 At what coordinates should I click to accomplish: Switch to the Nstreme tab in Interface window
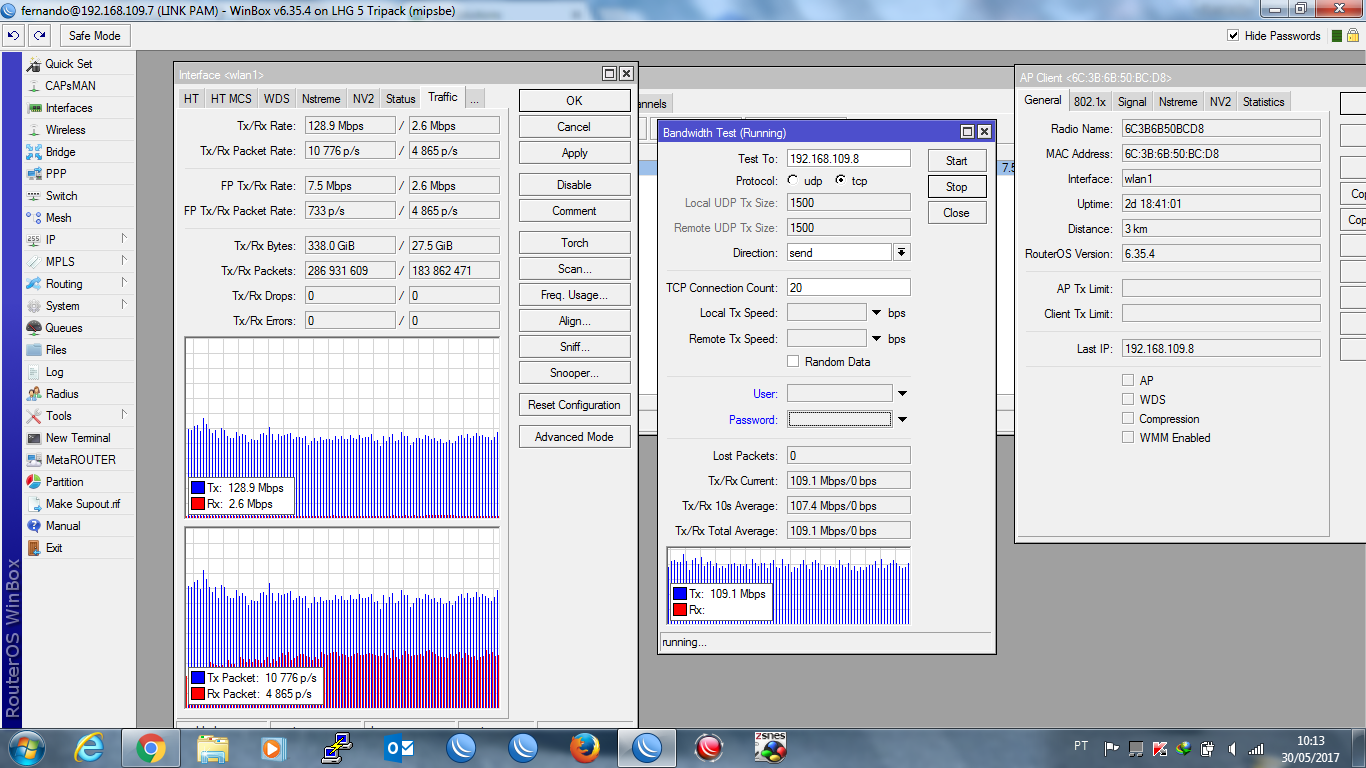[320, 99]
